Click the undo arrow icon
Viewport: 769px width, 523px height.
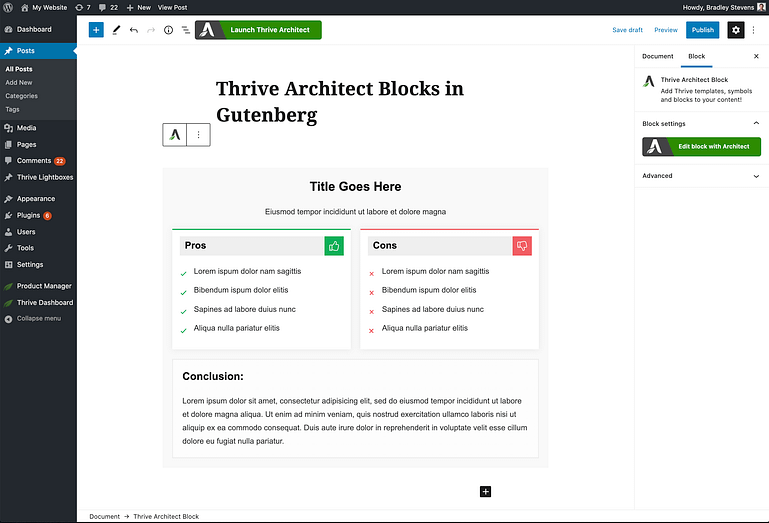134,30
